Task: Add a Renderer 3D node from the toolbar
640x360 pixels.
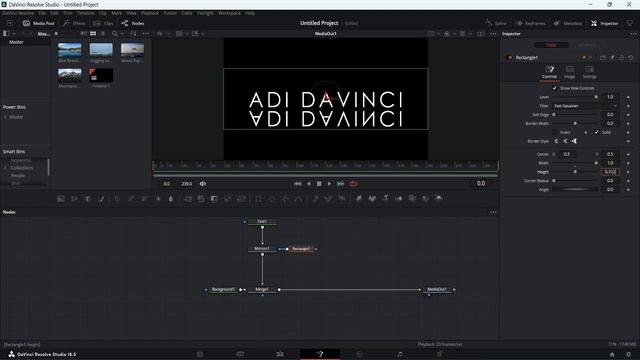Action: [x=439, y=199]
